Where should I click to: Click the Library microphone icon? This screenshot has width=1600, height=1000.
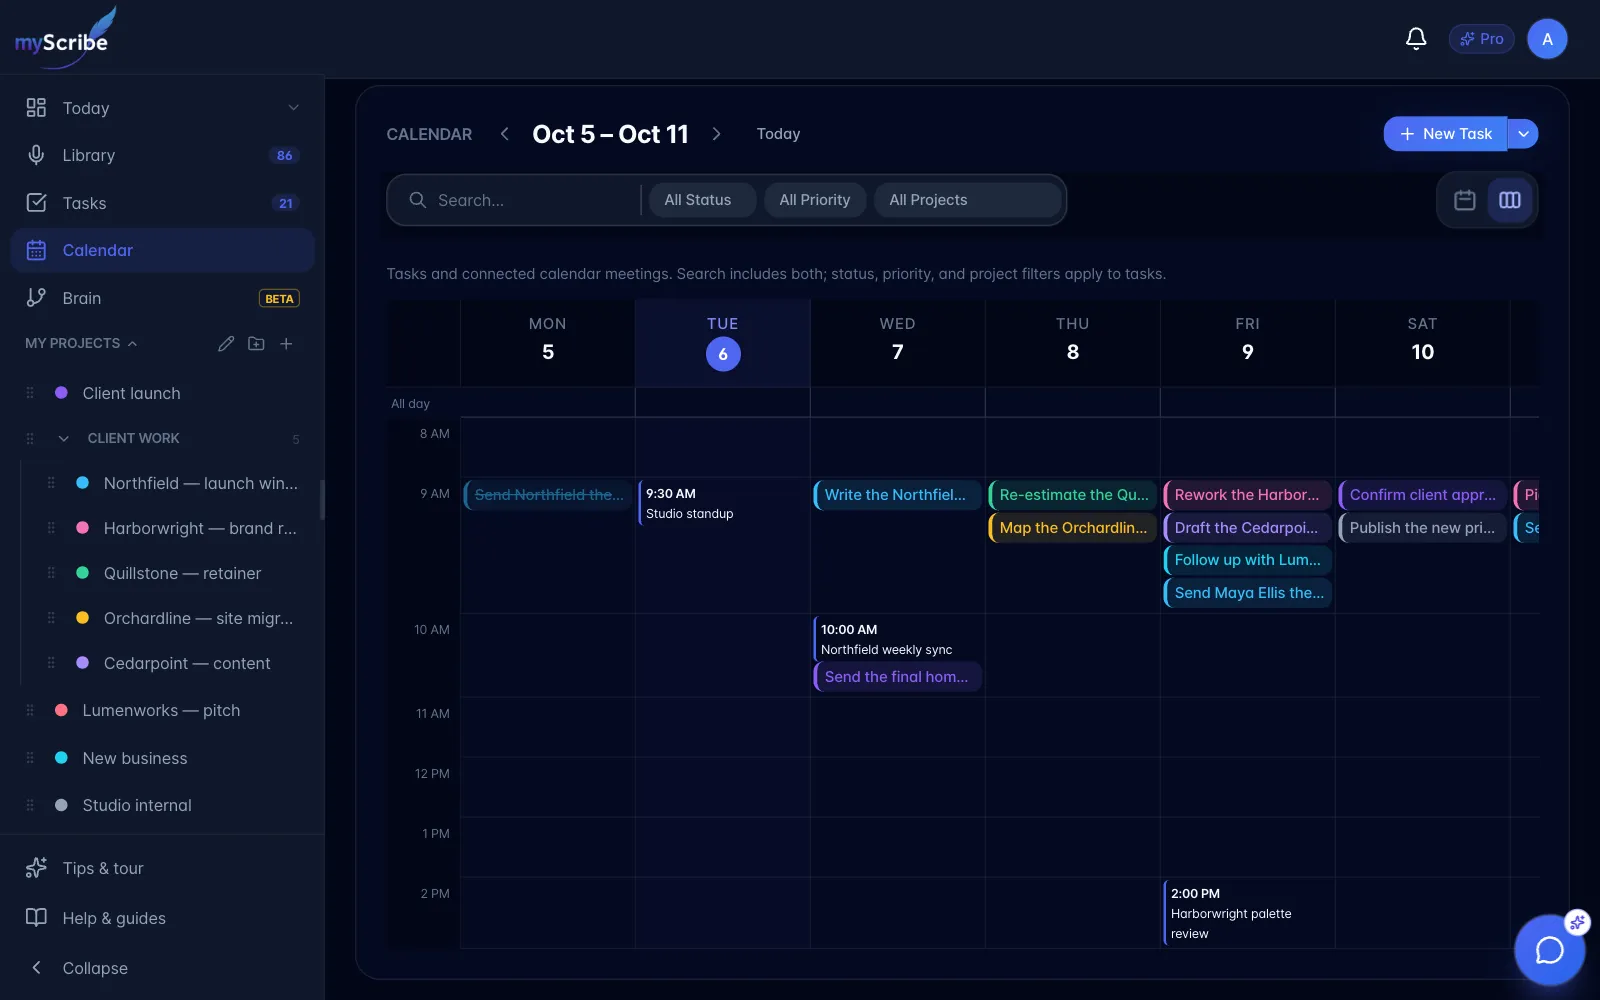click(36, 155)
